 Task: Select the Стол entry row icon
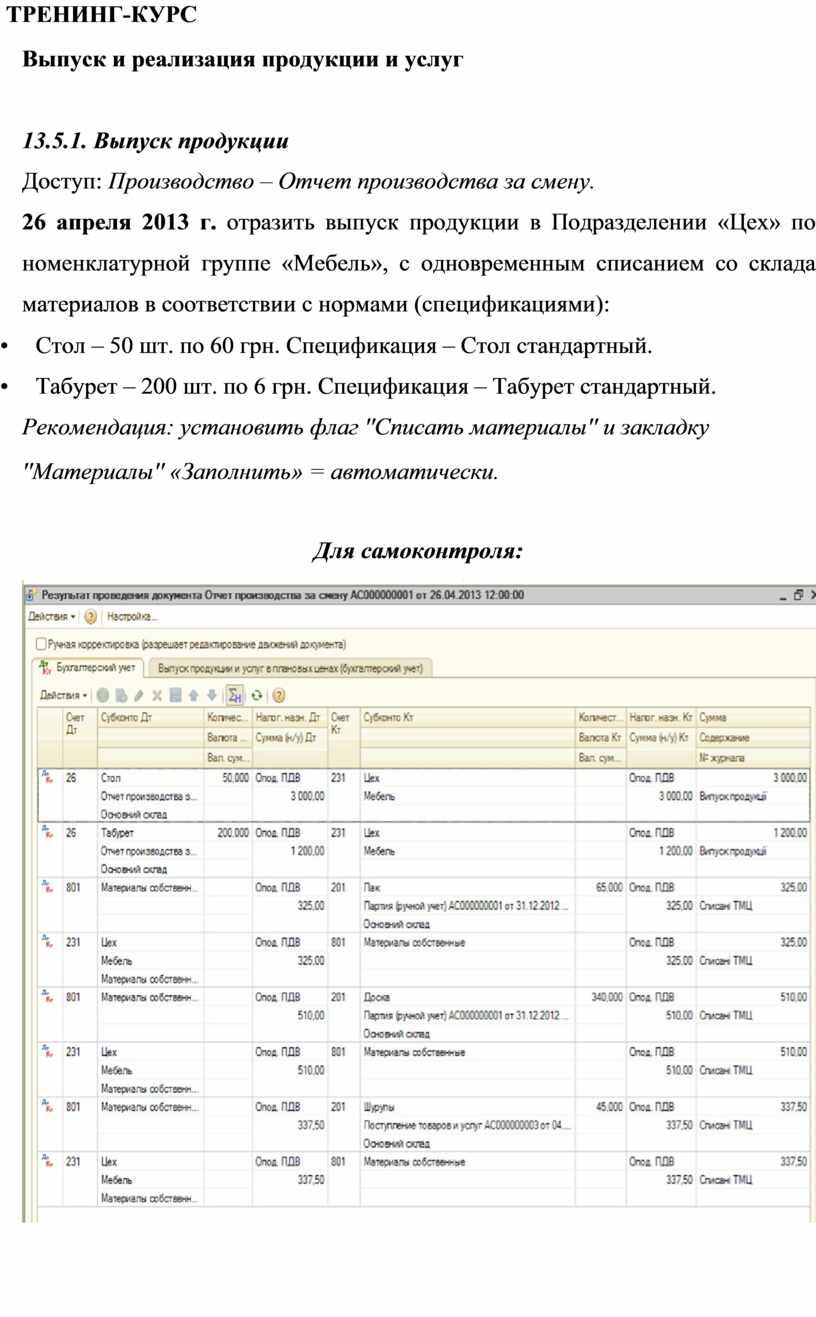[46, 776]
